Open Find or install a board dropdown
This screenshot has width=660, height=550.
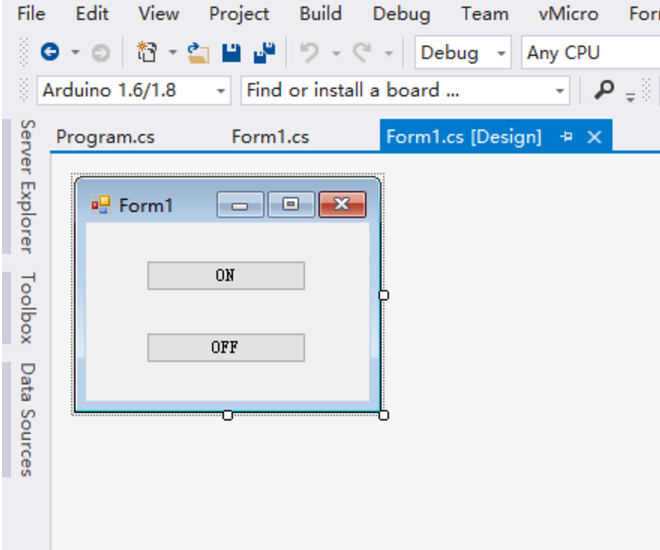(405, 90)
